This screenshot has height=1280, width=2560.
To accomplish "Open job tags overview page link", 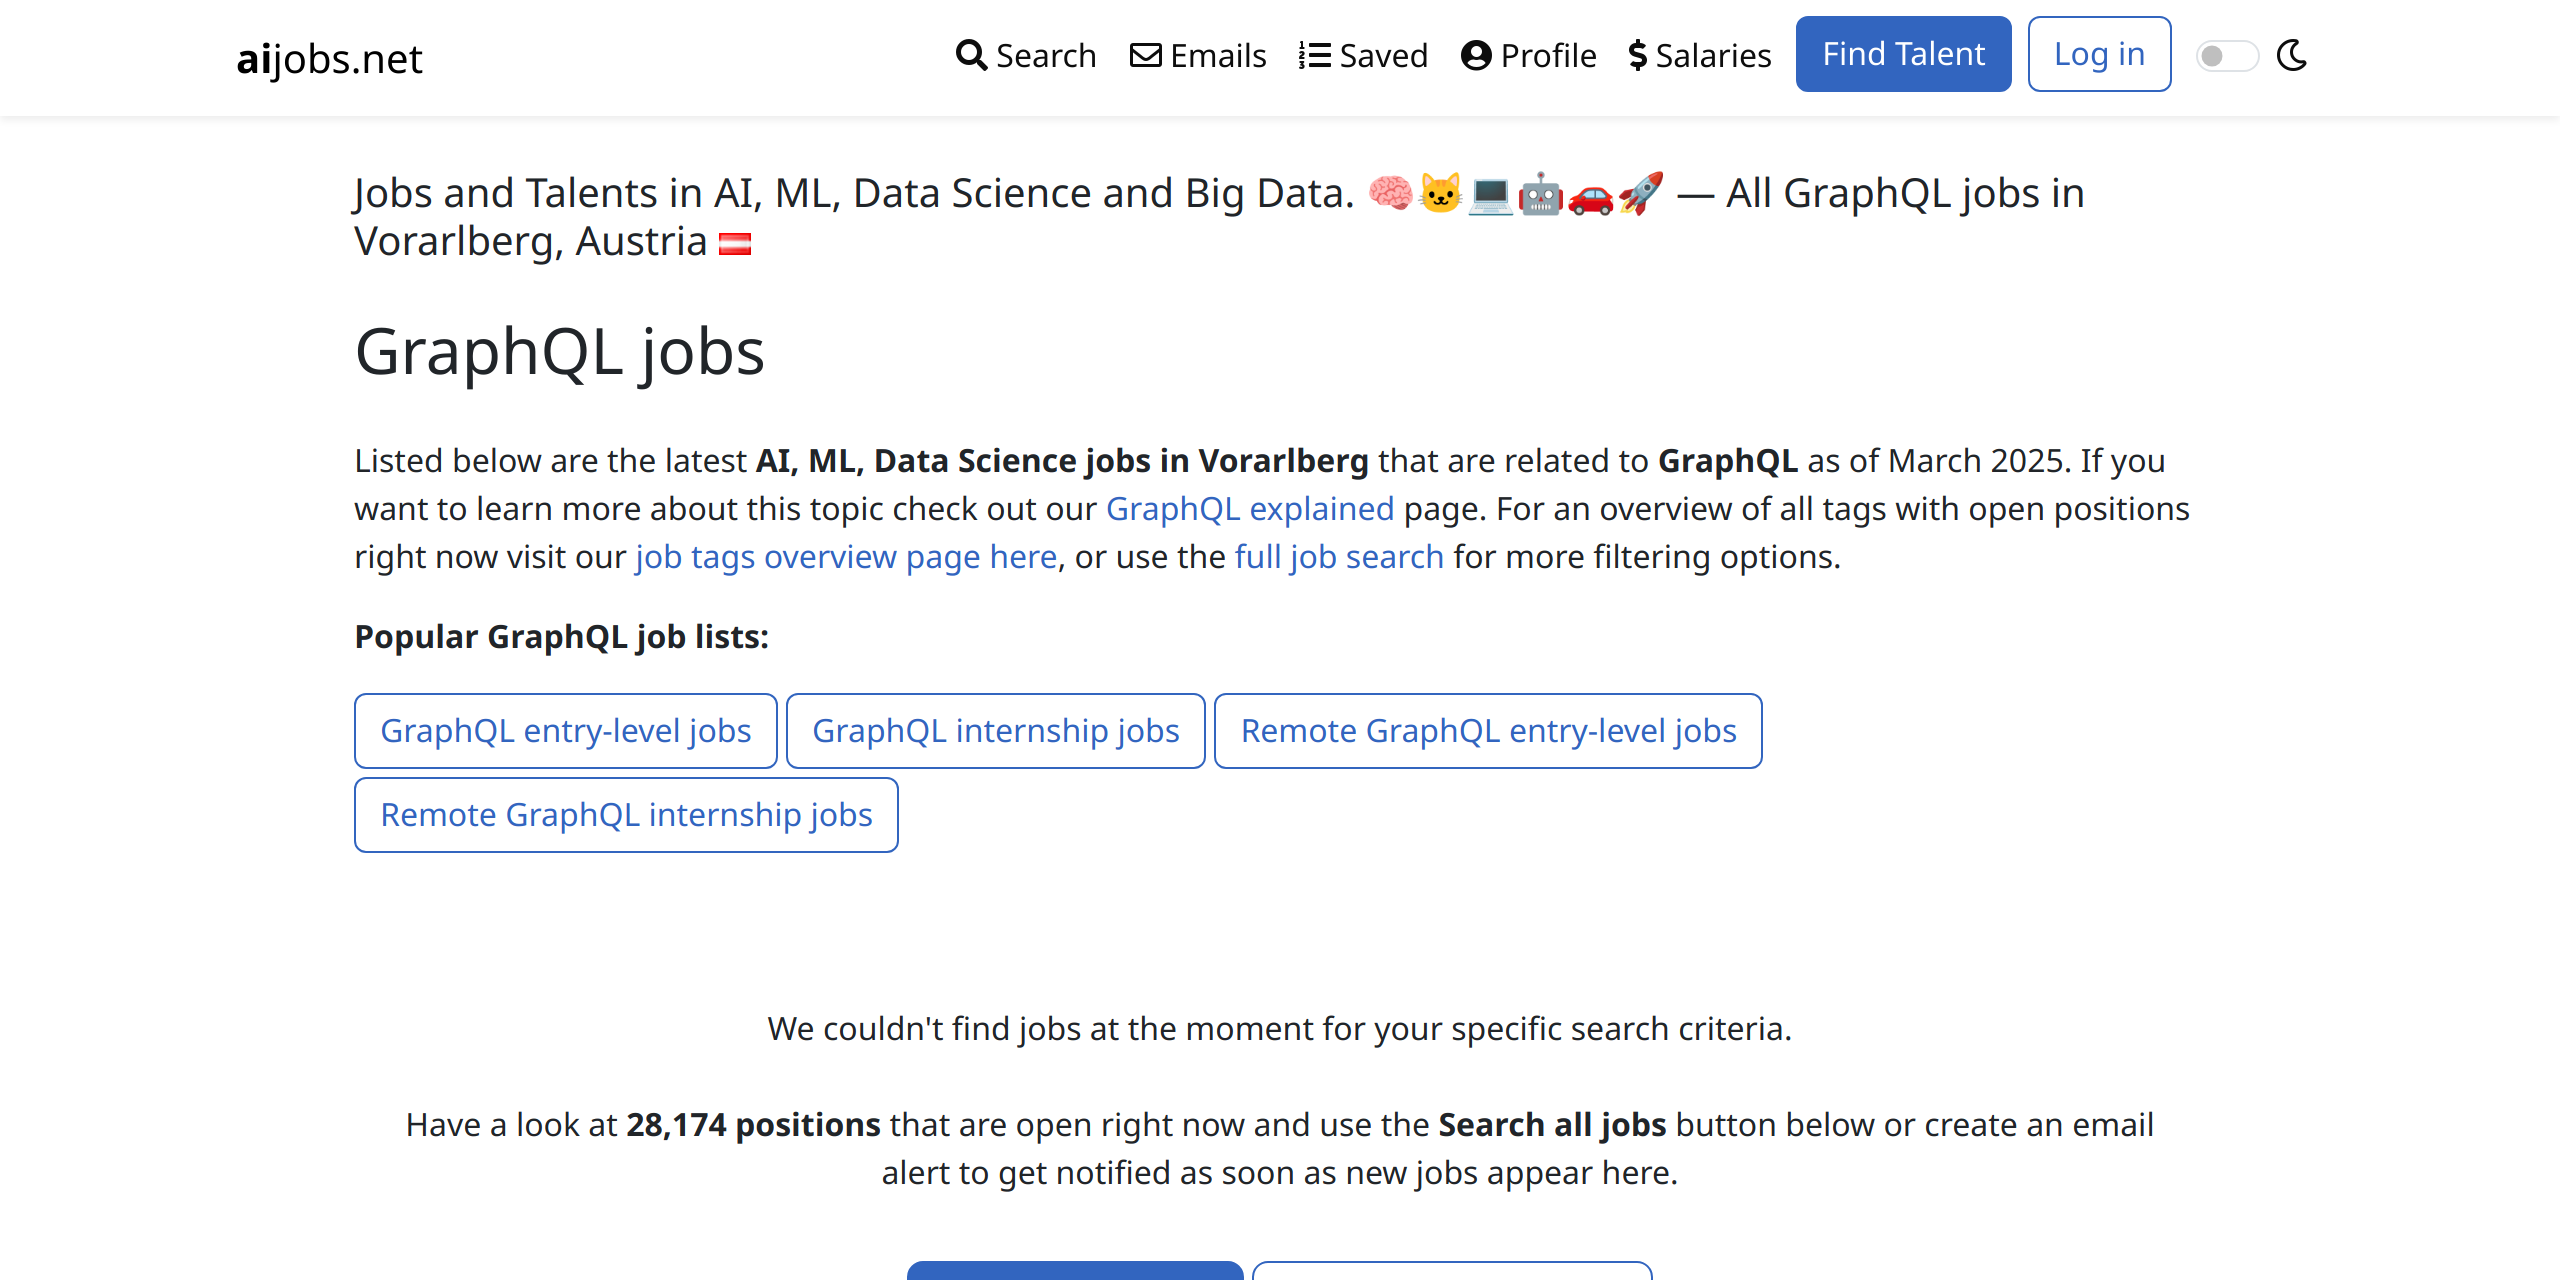I will [846, 557].
